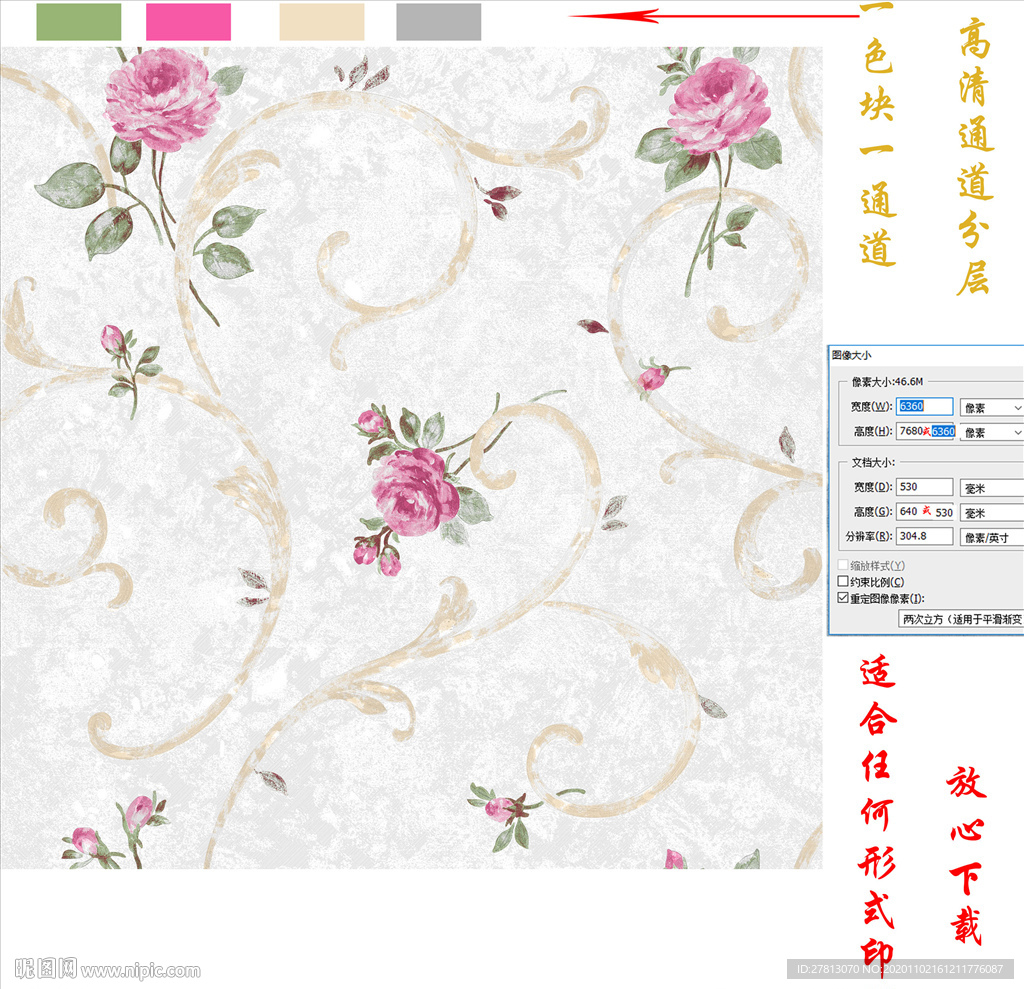
Task: Click the 高度(H) pixel height field
Action: tap(925, 432)
